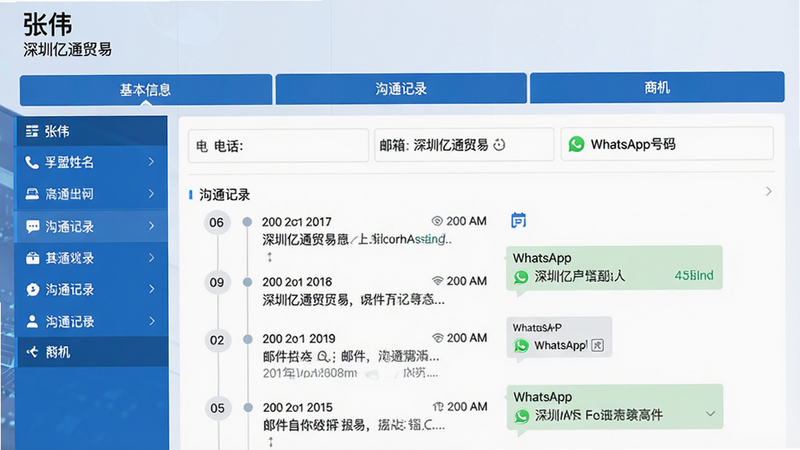The width and height of the screenshot is (800, 450).
Task: Switch to the 基本信息 tab
Action: (x=145, y=90)
